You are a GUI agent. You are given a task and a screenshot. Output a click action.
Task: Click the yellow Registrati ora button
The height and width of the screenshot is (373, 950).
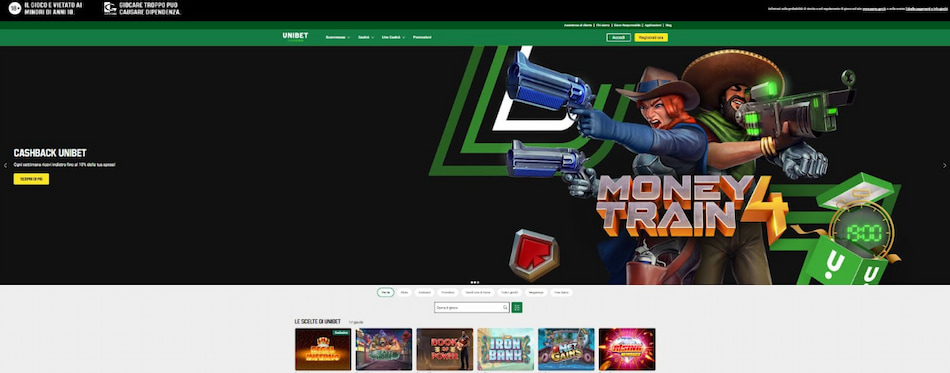click(651, 38)
